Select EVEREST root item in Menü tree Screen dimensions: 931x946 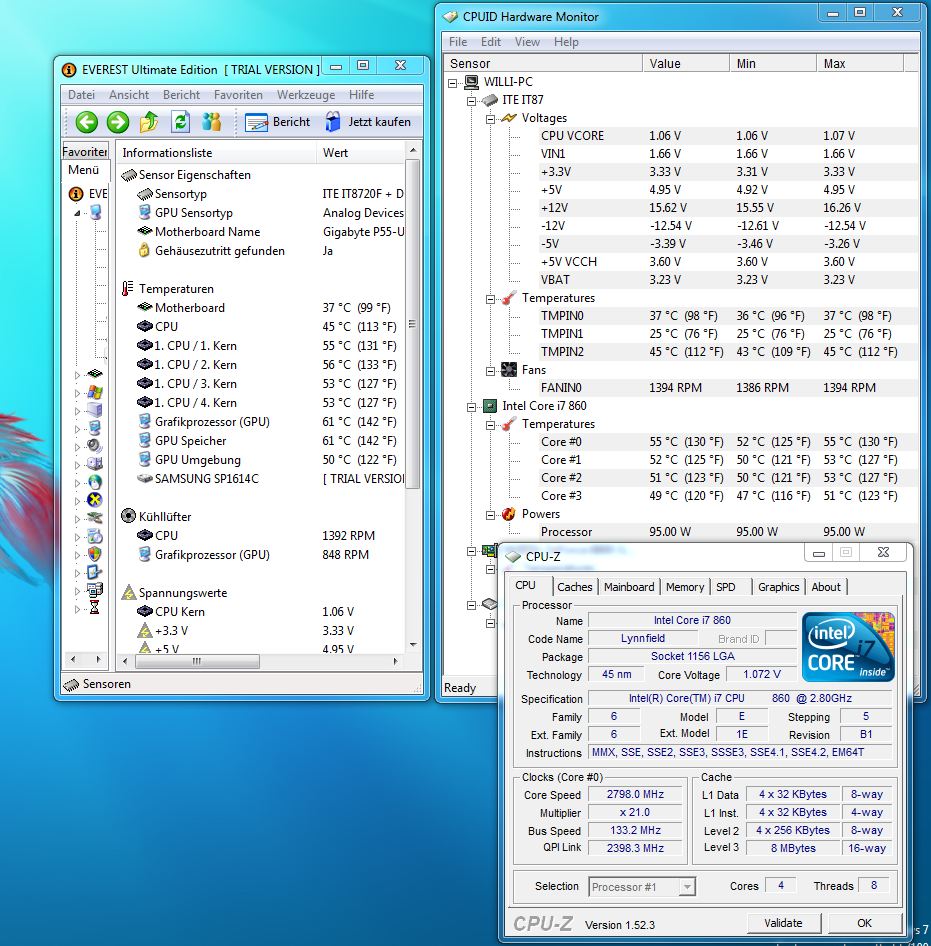pos(88,194)
